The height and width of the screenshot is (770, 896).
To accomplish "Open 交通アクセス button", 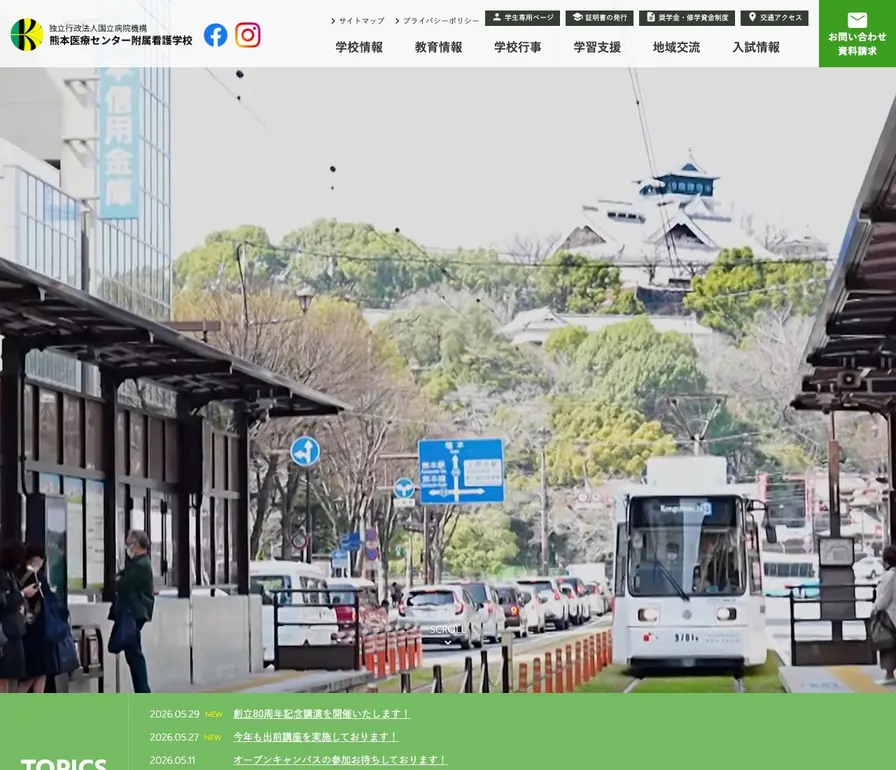I will [x=774, y=18].
